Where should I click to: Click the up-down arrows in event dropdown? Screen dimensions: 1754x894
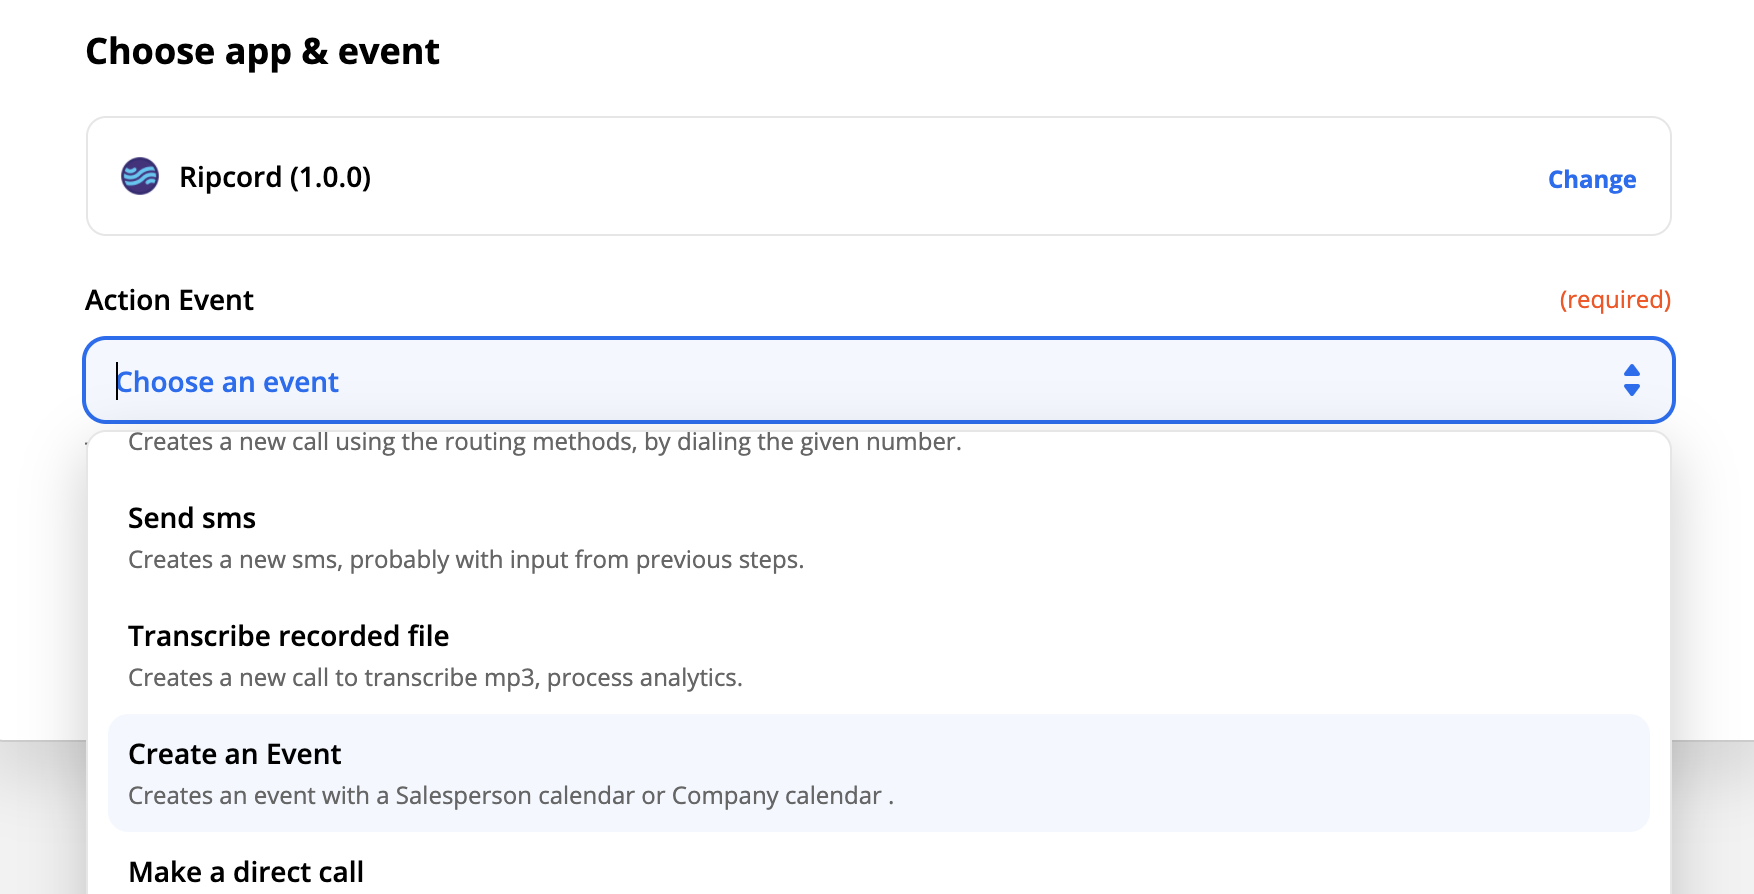click(x=1631, y=380)
